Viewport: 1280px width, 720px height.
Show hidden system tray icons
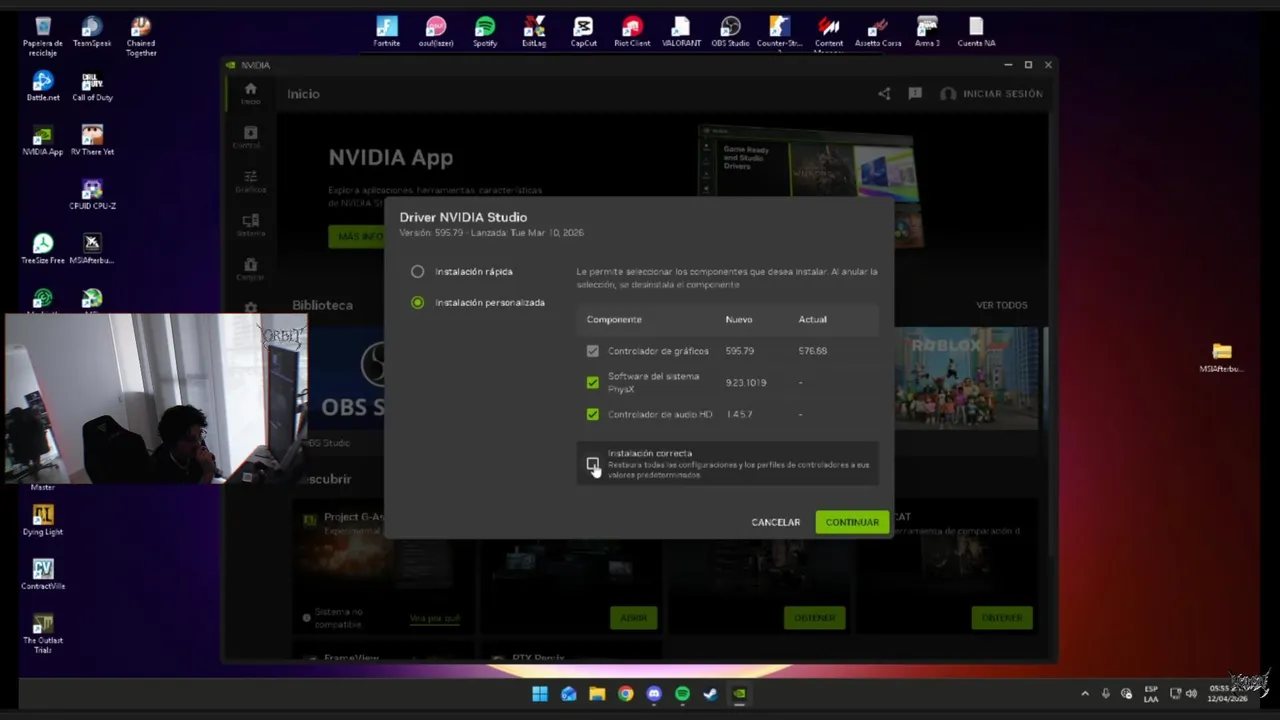pyautogui.click(x=1085, y=694)
